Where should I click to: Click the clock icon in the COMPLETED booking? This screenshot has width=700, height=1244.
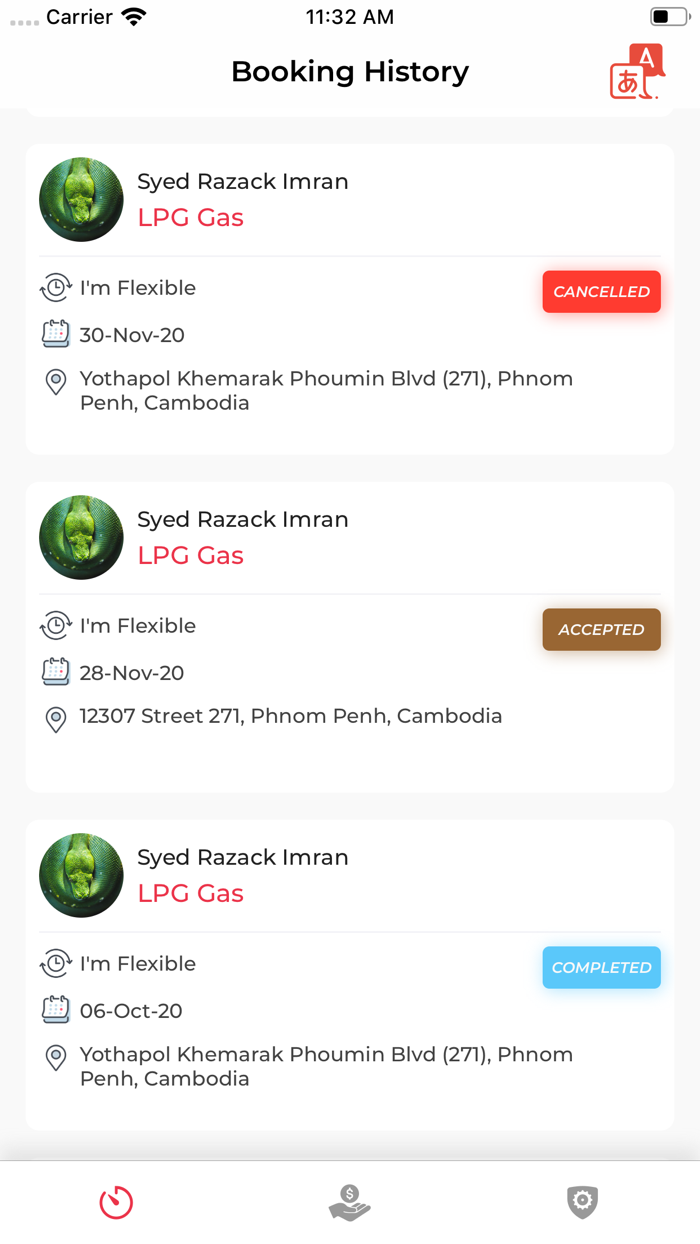click(56, 963)
